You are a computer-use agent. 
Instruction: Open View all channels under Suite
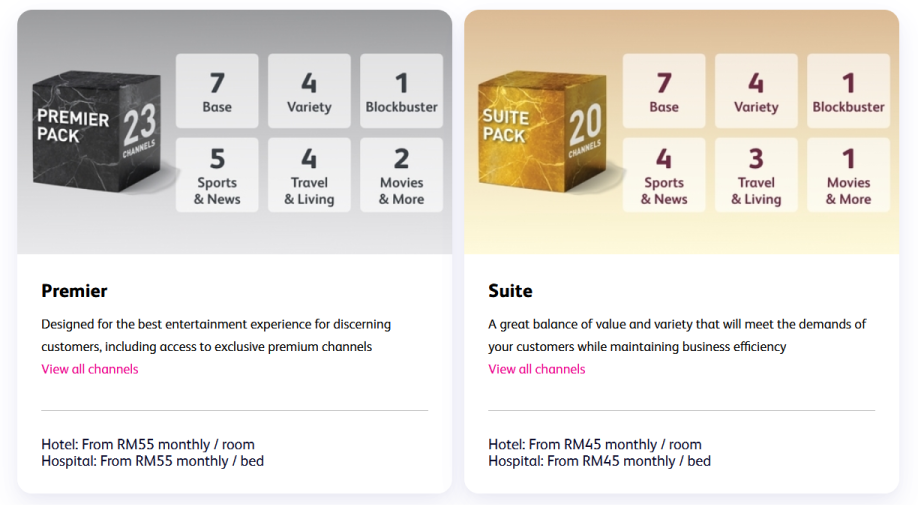tap(537, 369)
